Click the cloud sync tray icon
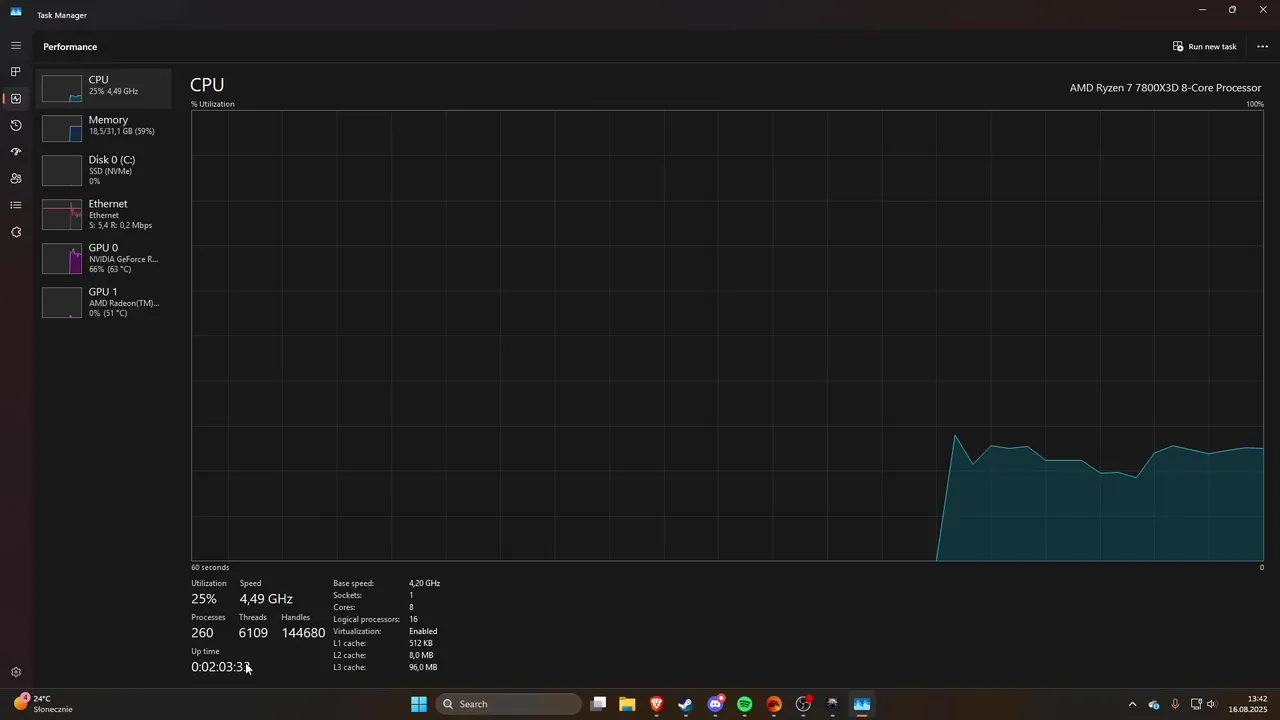This screenshot has height=720, width=1280. pyautogui.click(x=1154, y=704)
